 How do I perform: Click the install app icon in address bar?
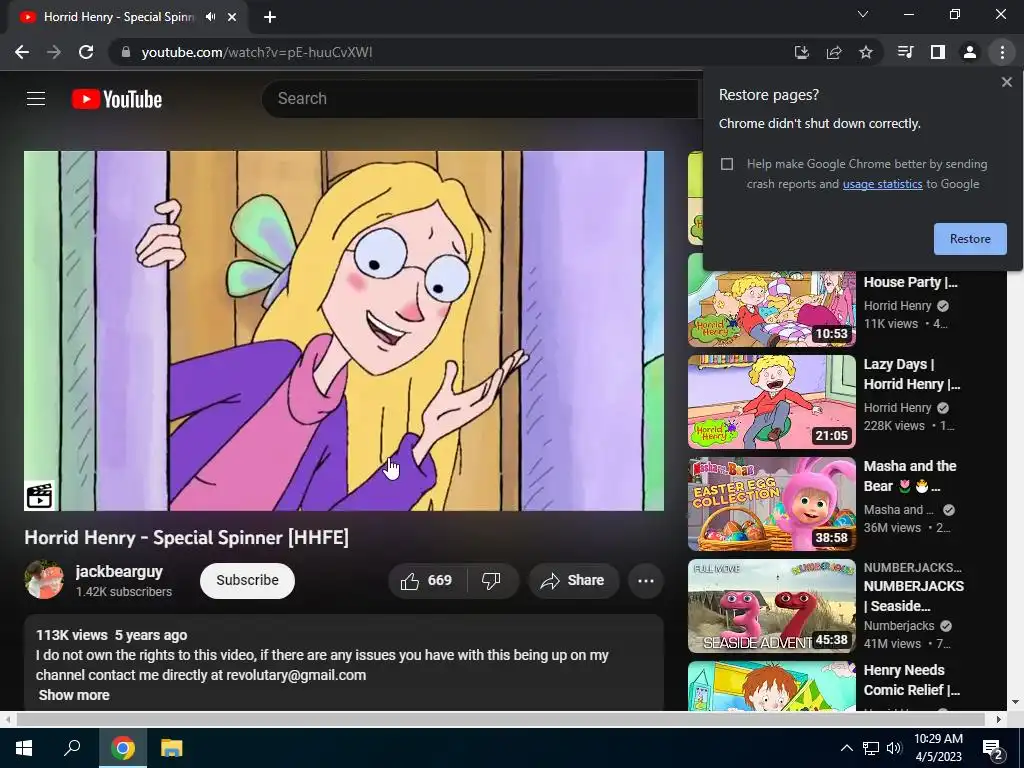click(801, 52)
